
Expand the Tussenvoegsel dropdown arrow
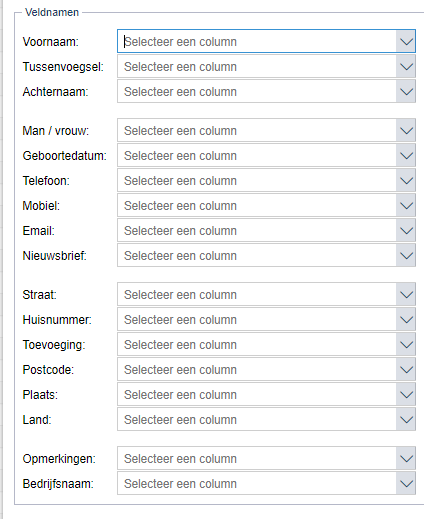pos(406,67)
